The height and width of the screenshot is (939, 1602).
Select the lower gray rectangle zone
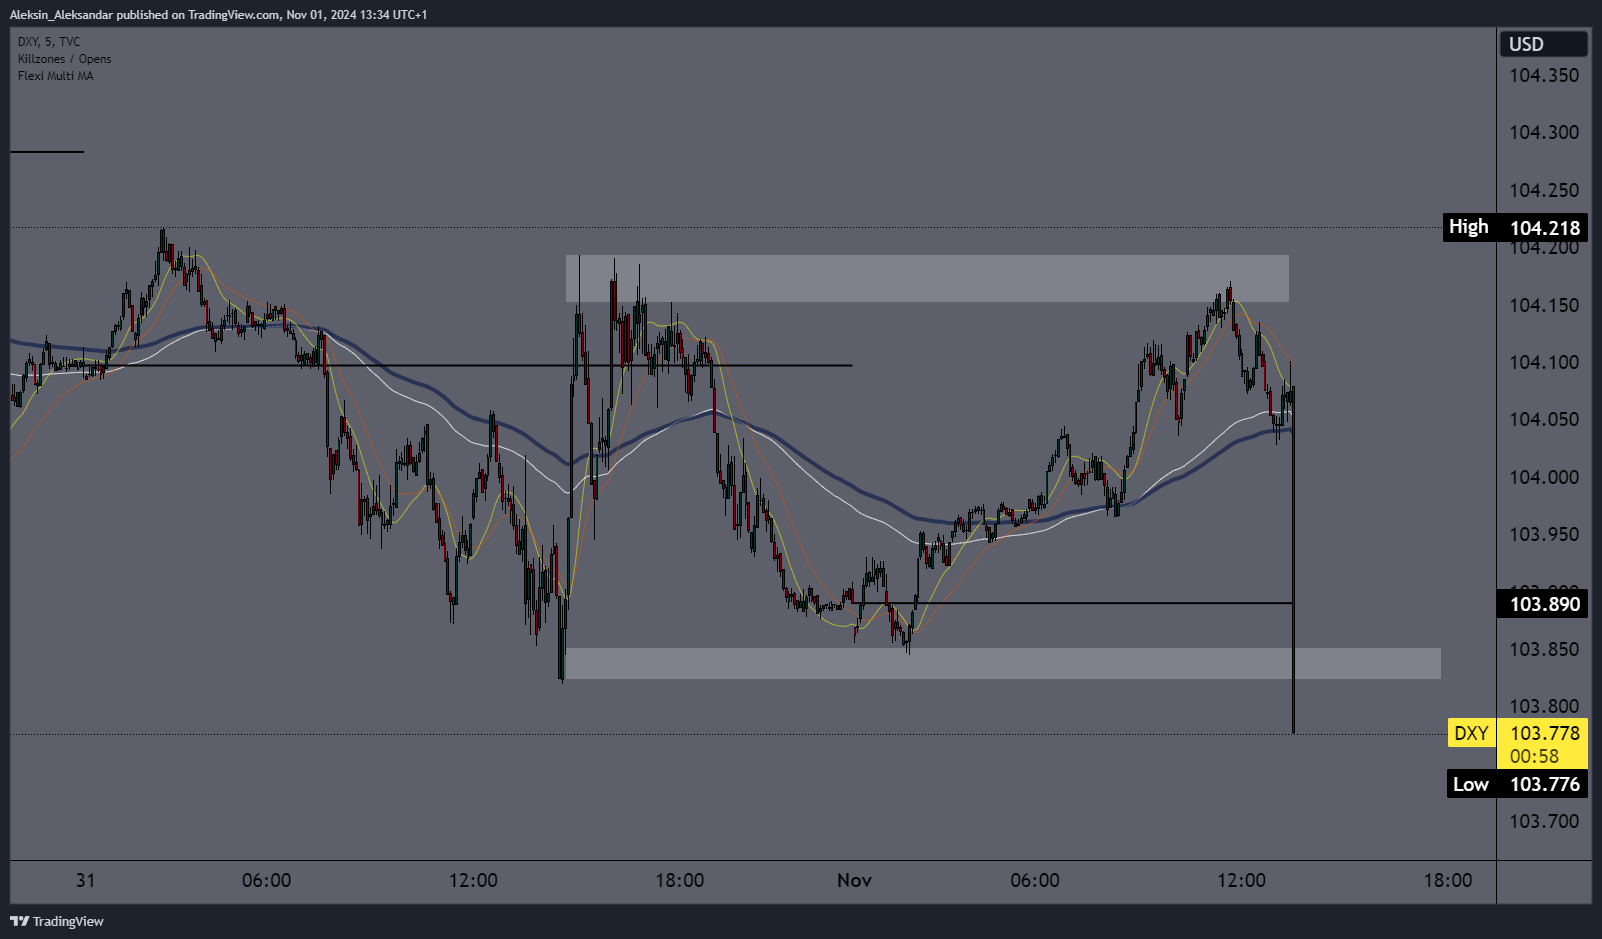(1003, 663)
